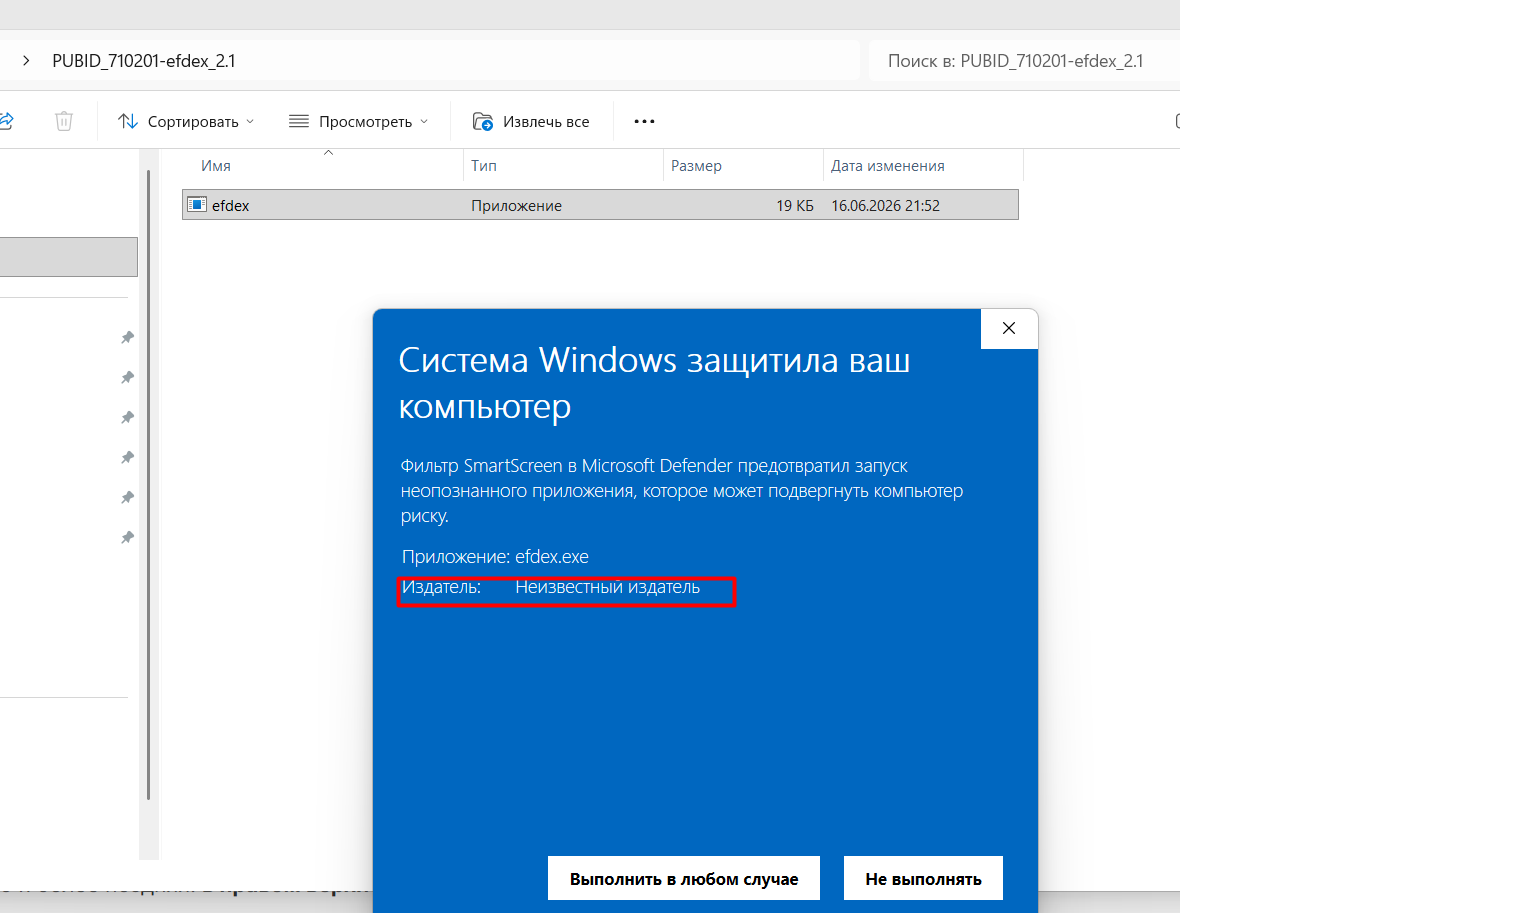Viewport: 1536px width, 913px height.
Task: Sort by Дата изменения column header
Action: pos(887,166)
